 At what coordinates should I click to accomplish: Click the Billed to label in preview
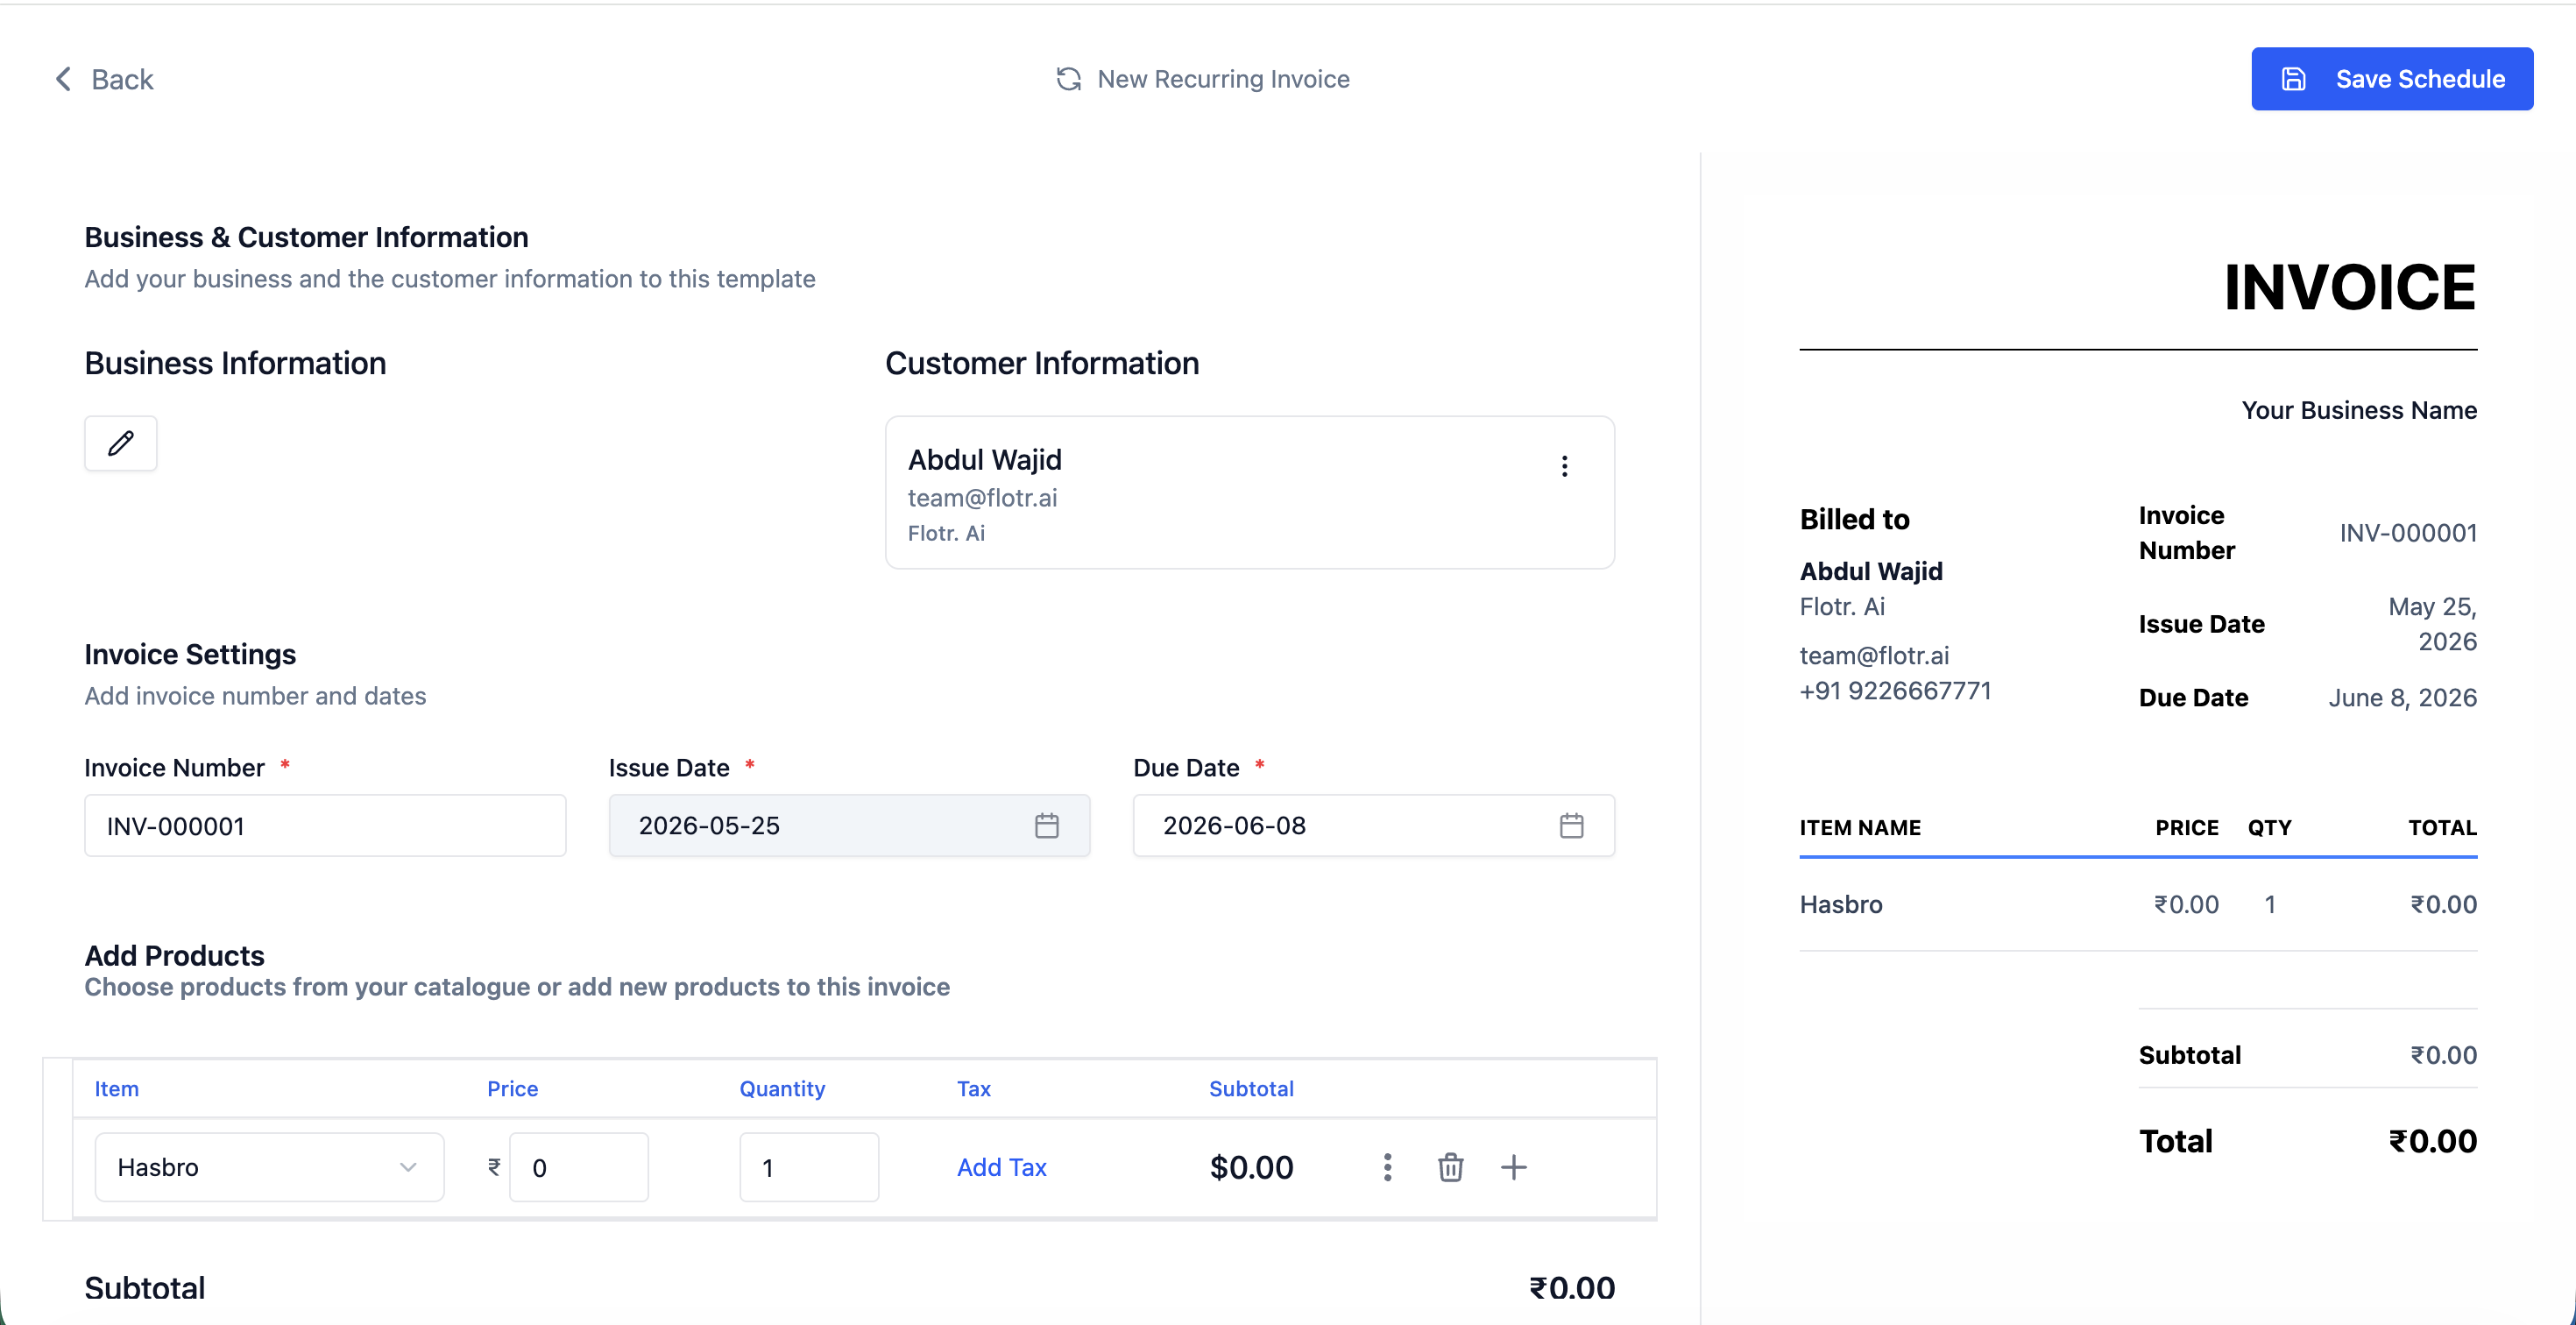[1854, 519]
